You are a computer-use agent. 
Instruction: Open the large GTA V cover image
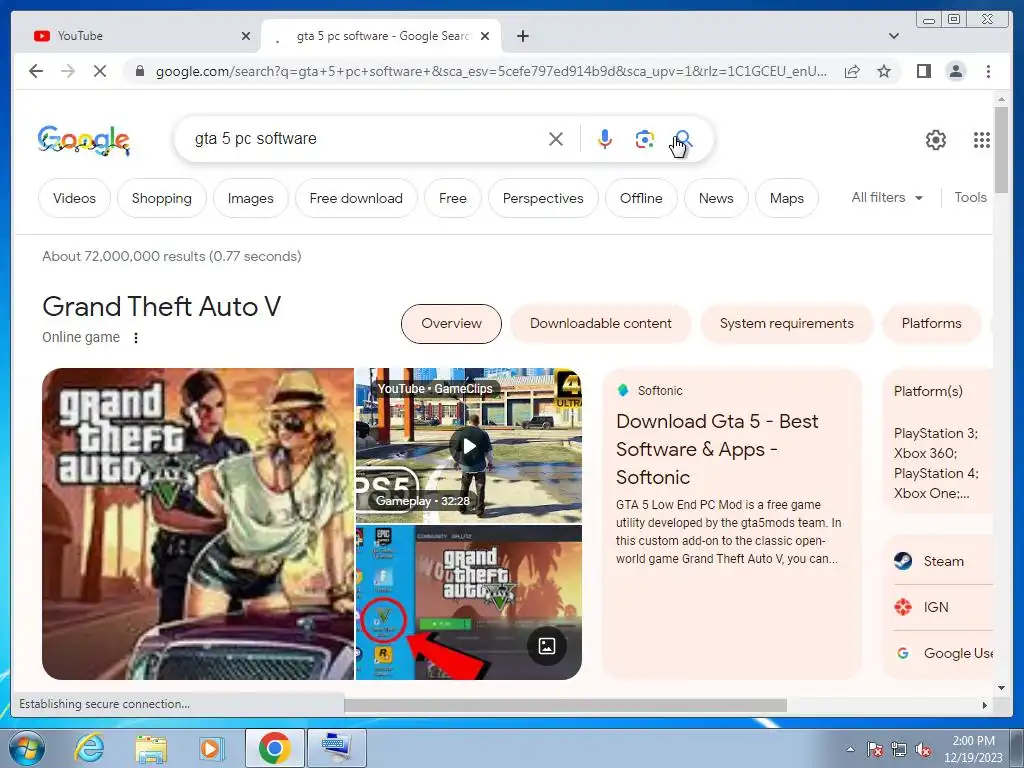pos(198,524)
